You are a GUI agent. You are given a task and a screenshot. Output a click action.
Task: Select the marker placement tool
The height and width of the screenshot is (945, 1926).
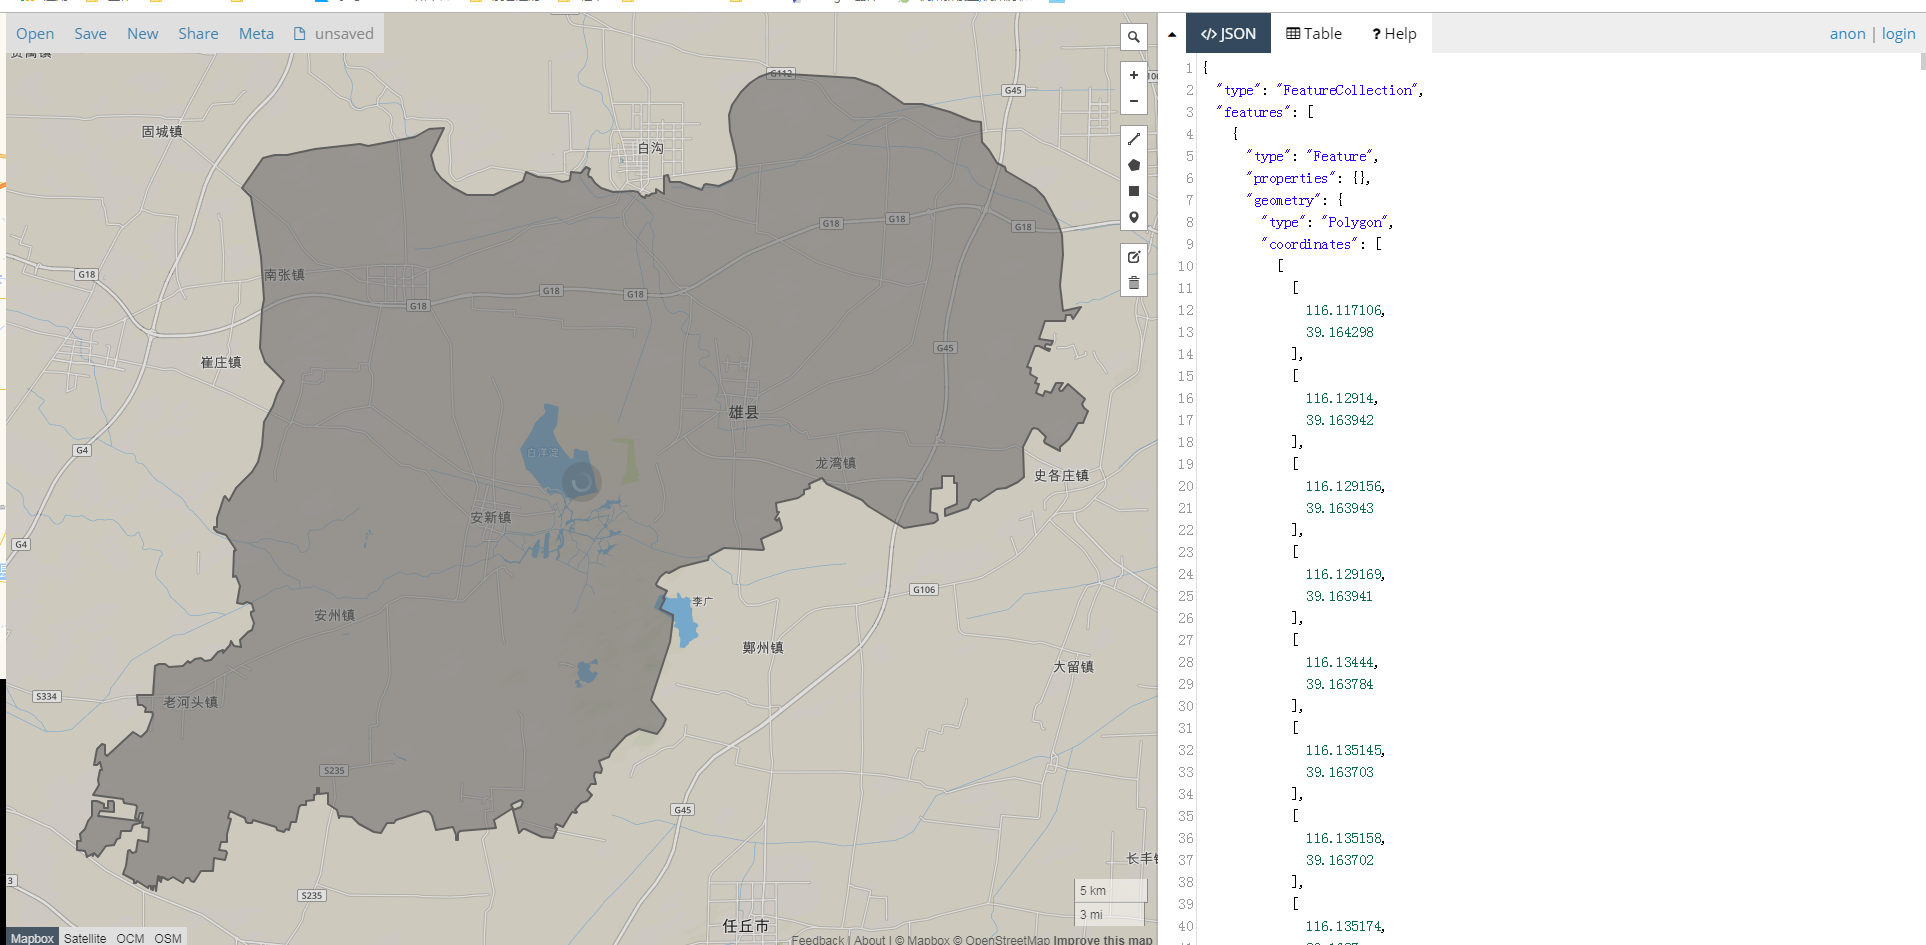click(x=1134, y=217)
